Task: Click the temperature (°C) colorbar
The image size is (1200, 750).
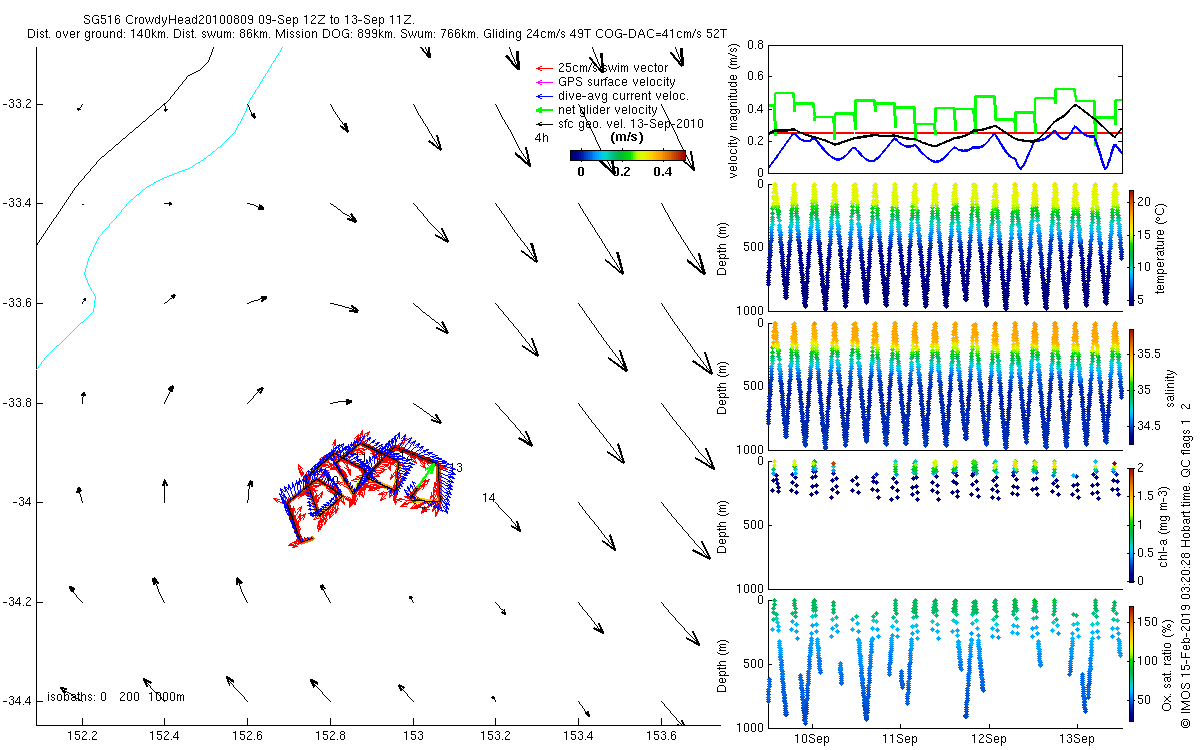Action: point(1131,246)
